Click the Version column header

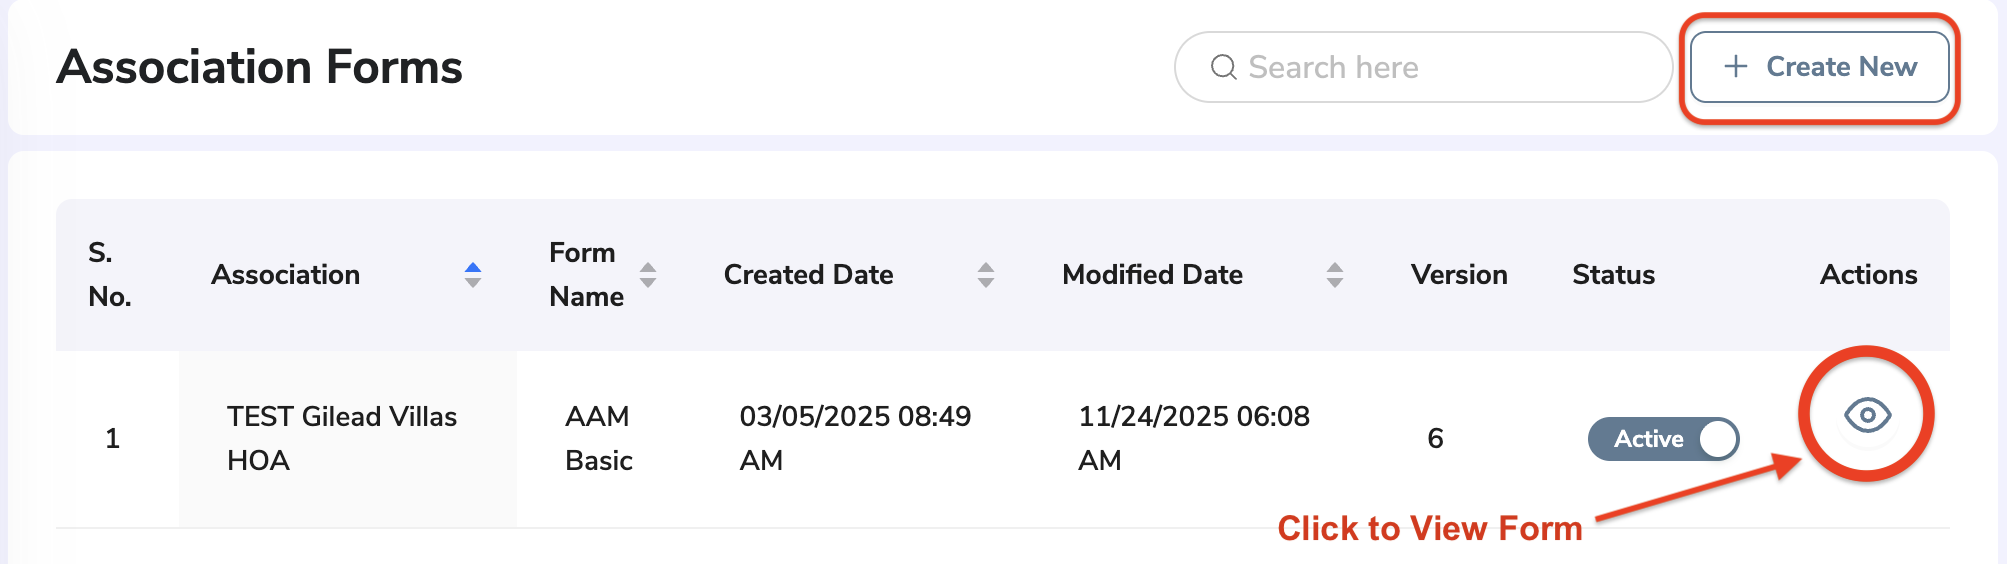click(1459, 275)
